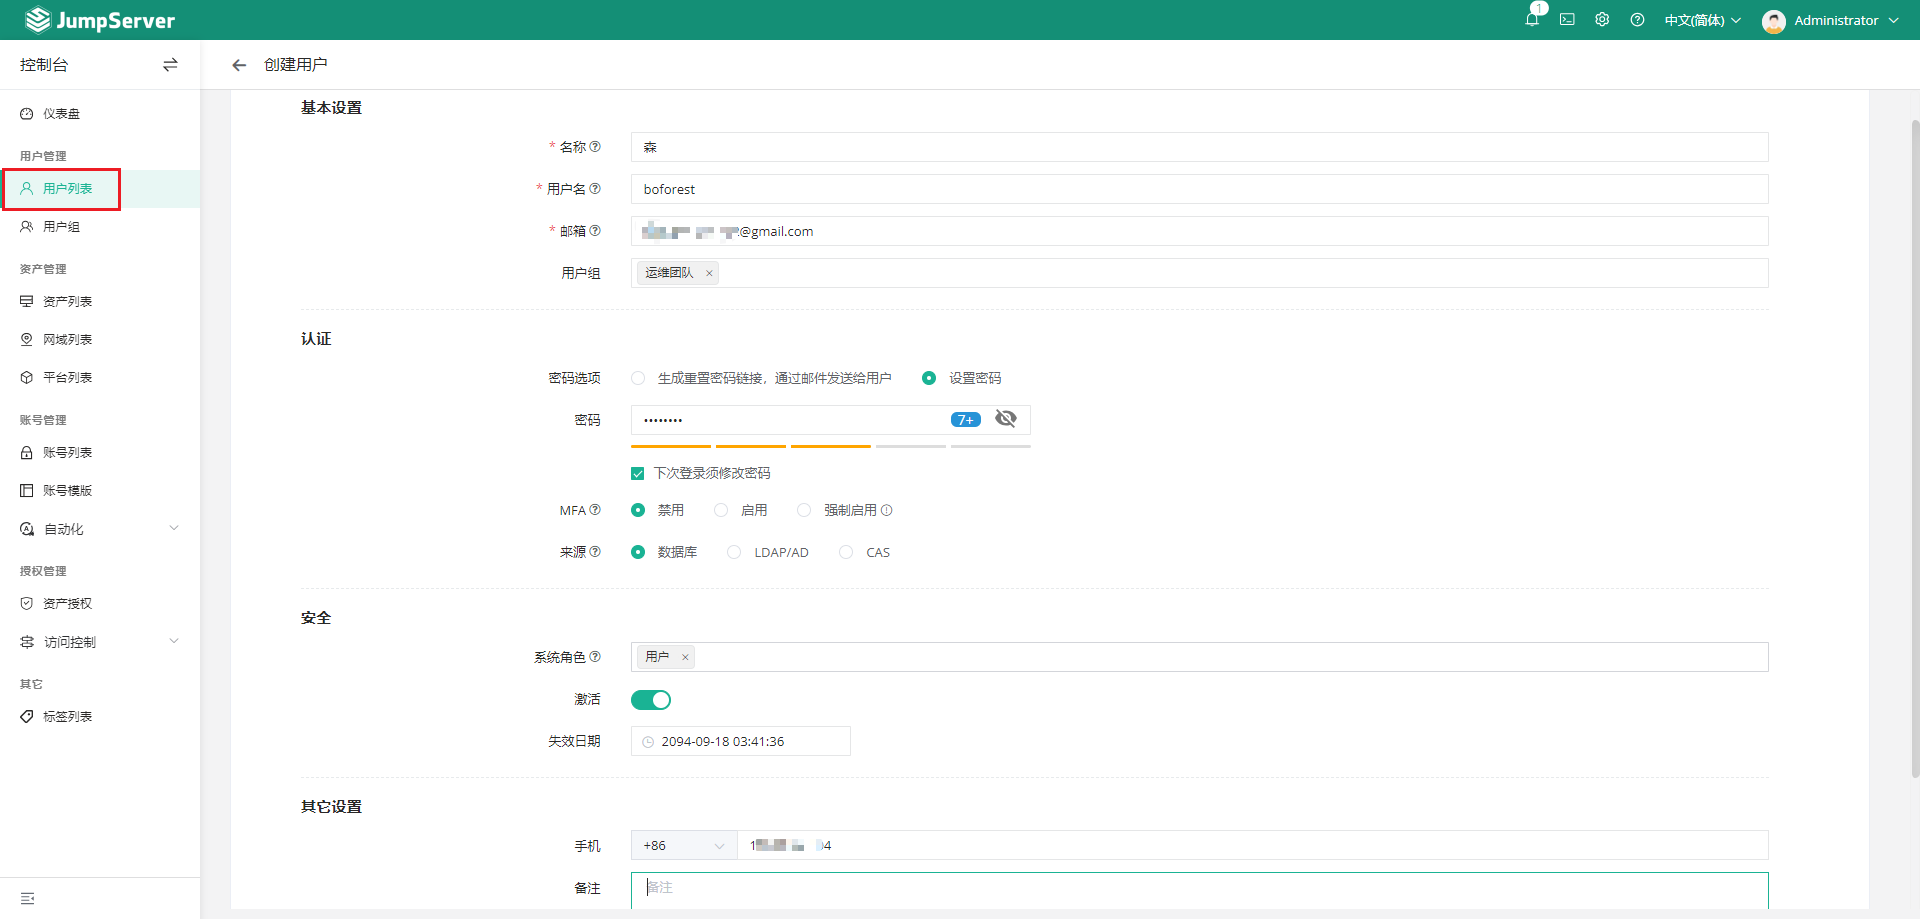The image size is (1920, 919).
Task: Click the console switch-view icon
Action: point(170,65)
